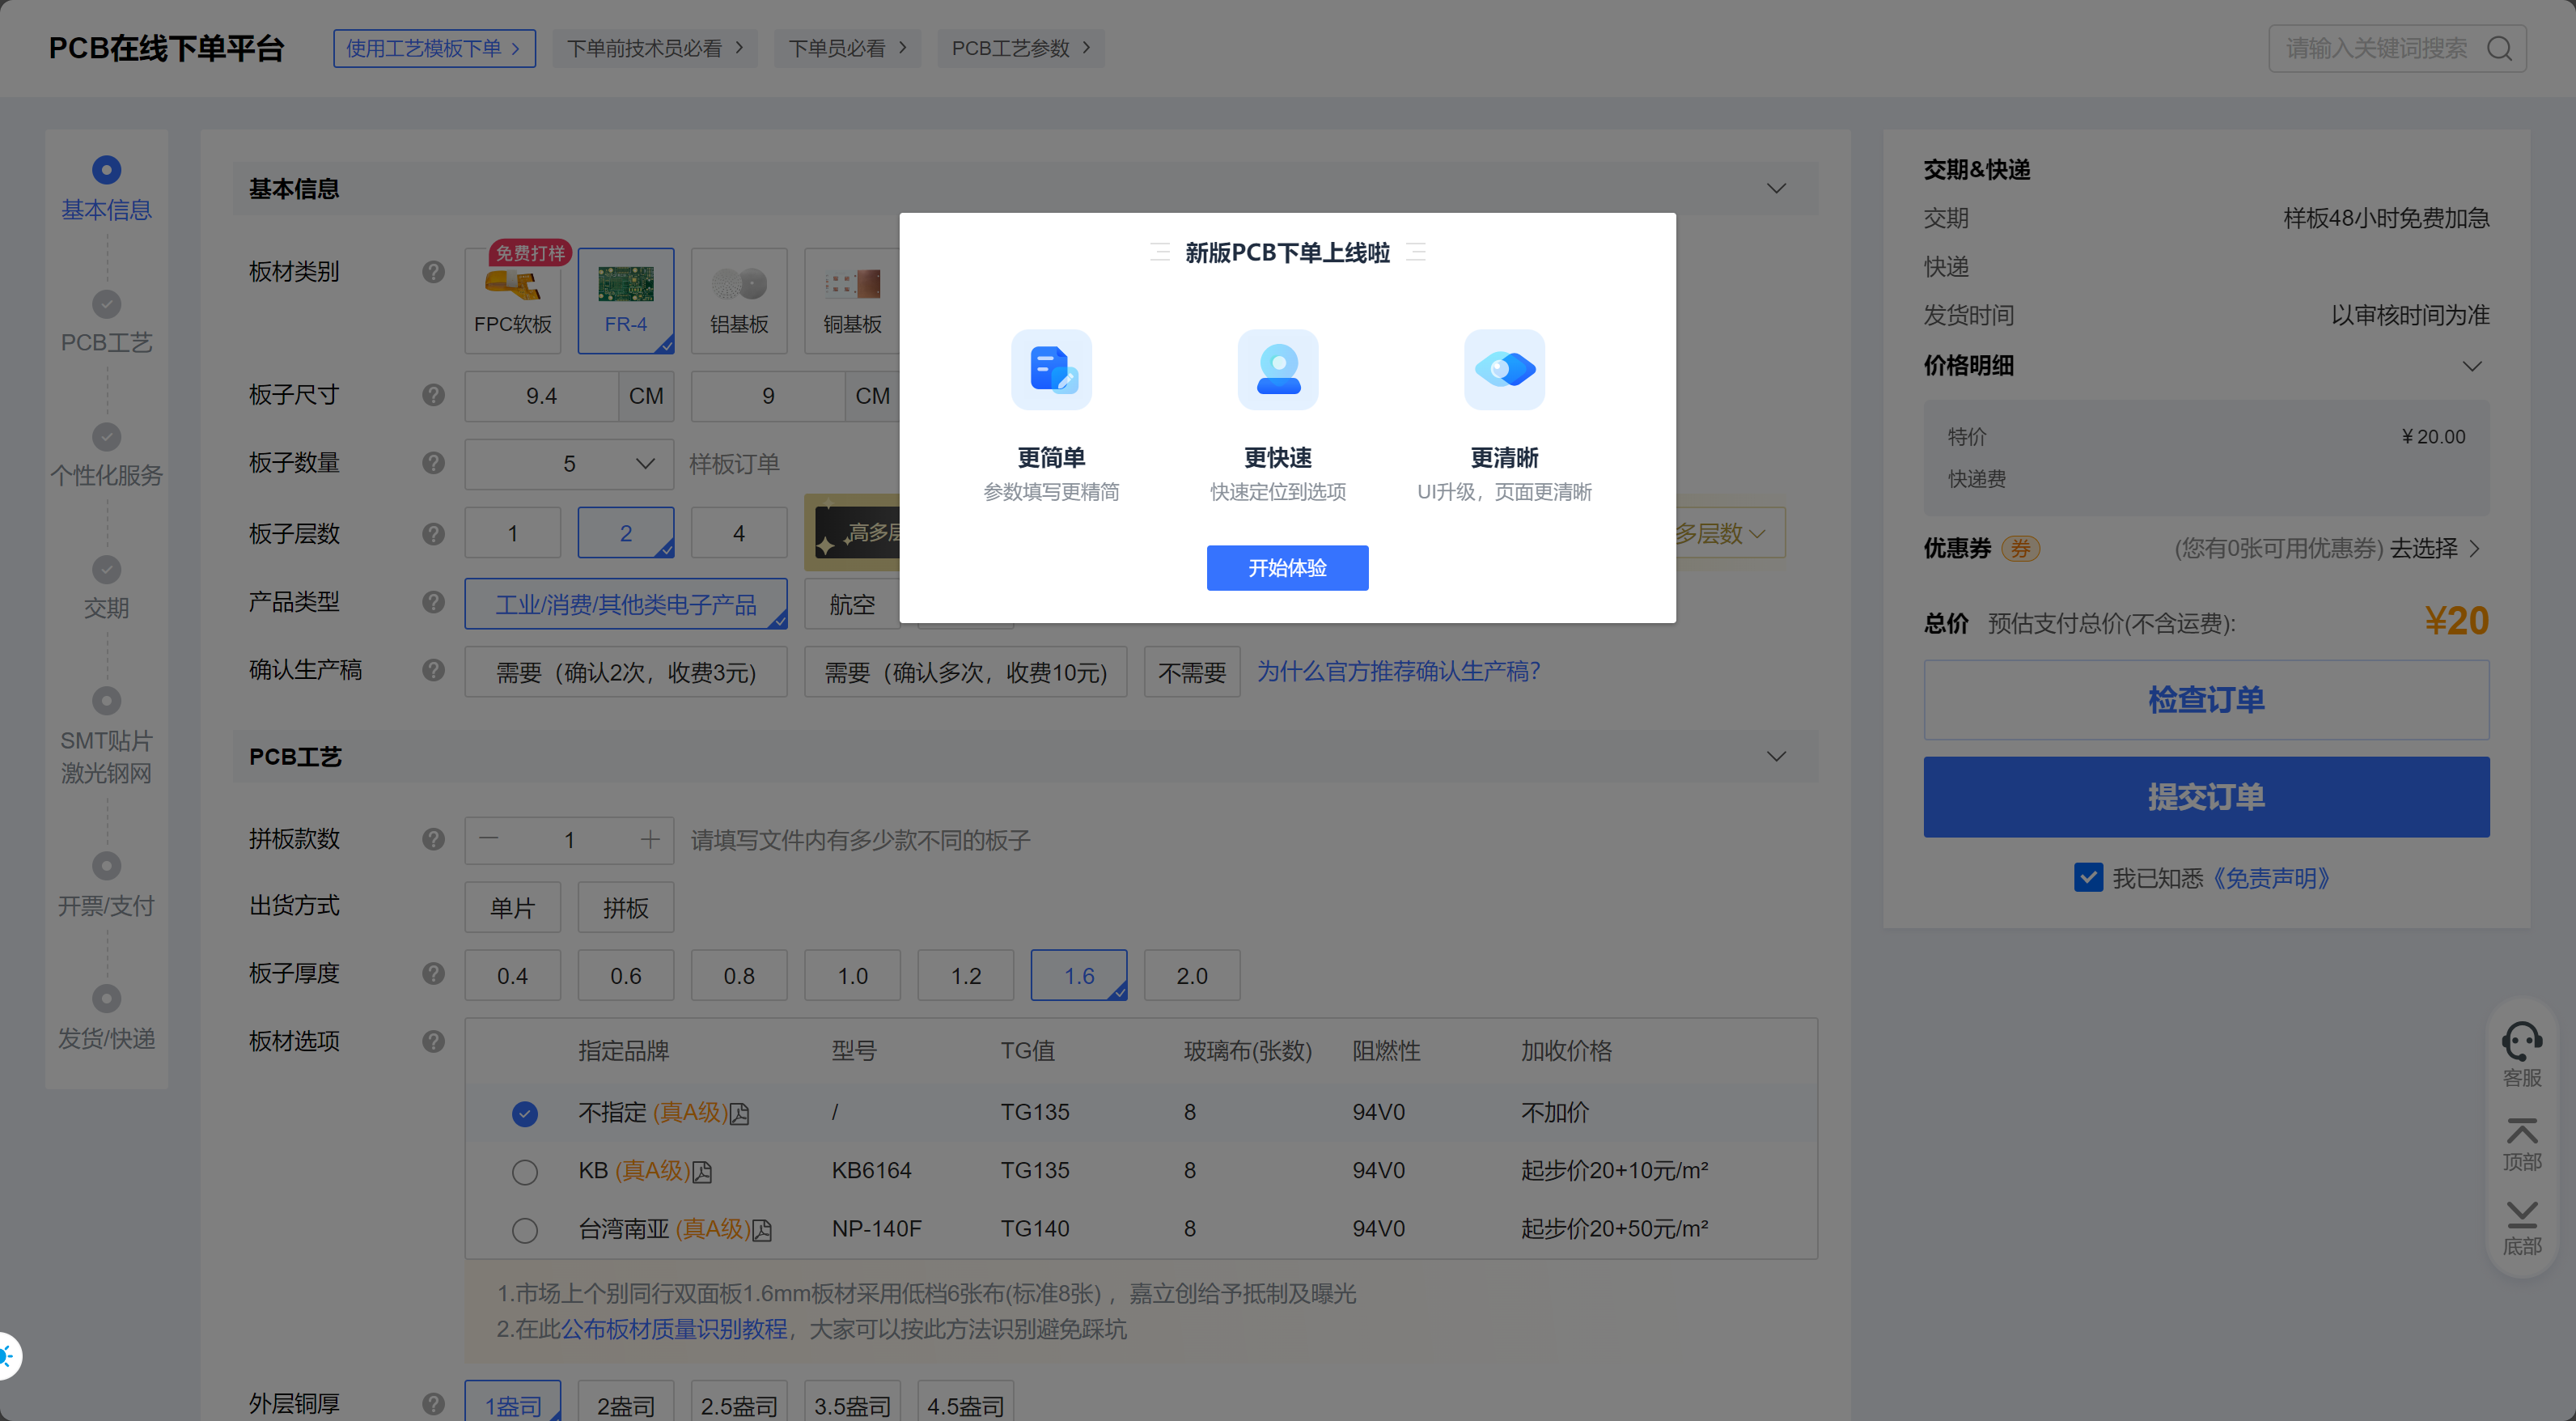
Task: Click help icon beside 板子厚度
Action: coord(433,973)
